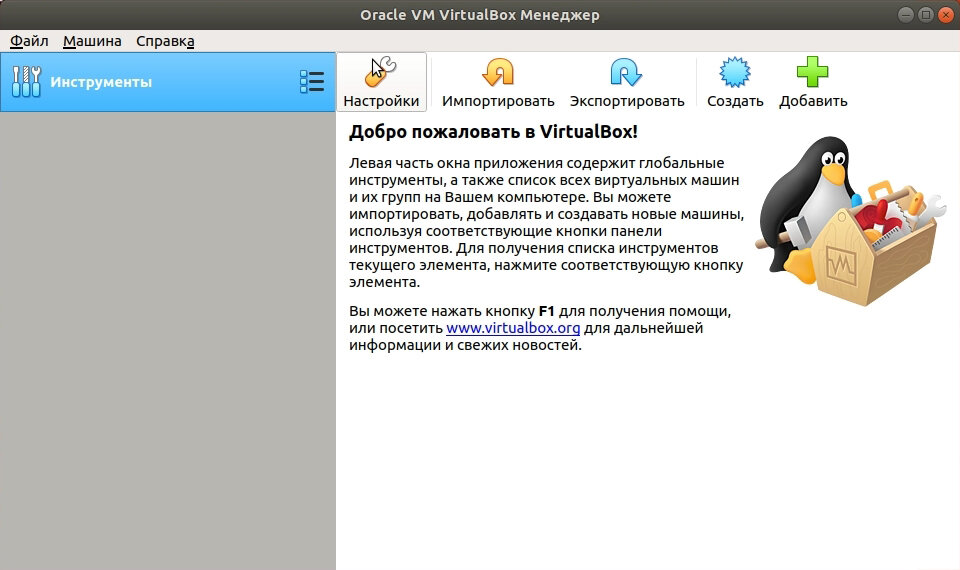960x570 pixels.
Task: Click the Инструменты tools icon in sidebar
Action: point(26,81)
